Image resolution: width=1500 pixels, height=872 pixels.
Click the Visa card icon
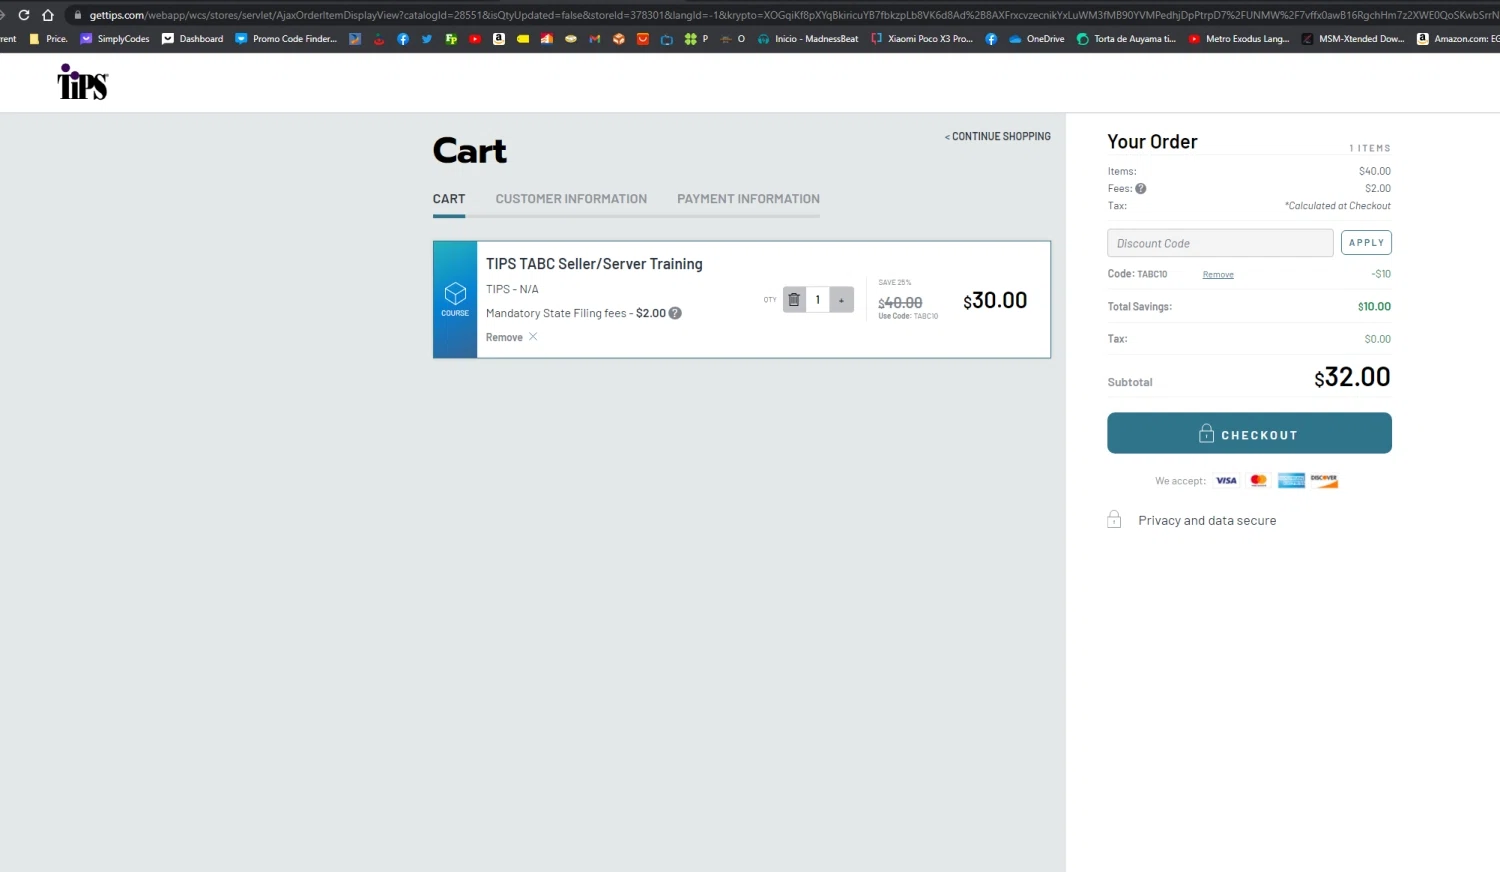click(x=1226, y=481)
